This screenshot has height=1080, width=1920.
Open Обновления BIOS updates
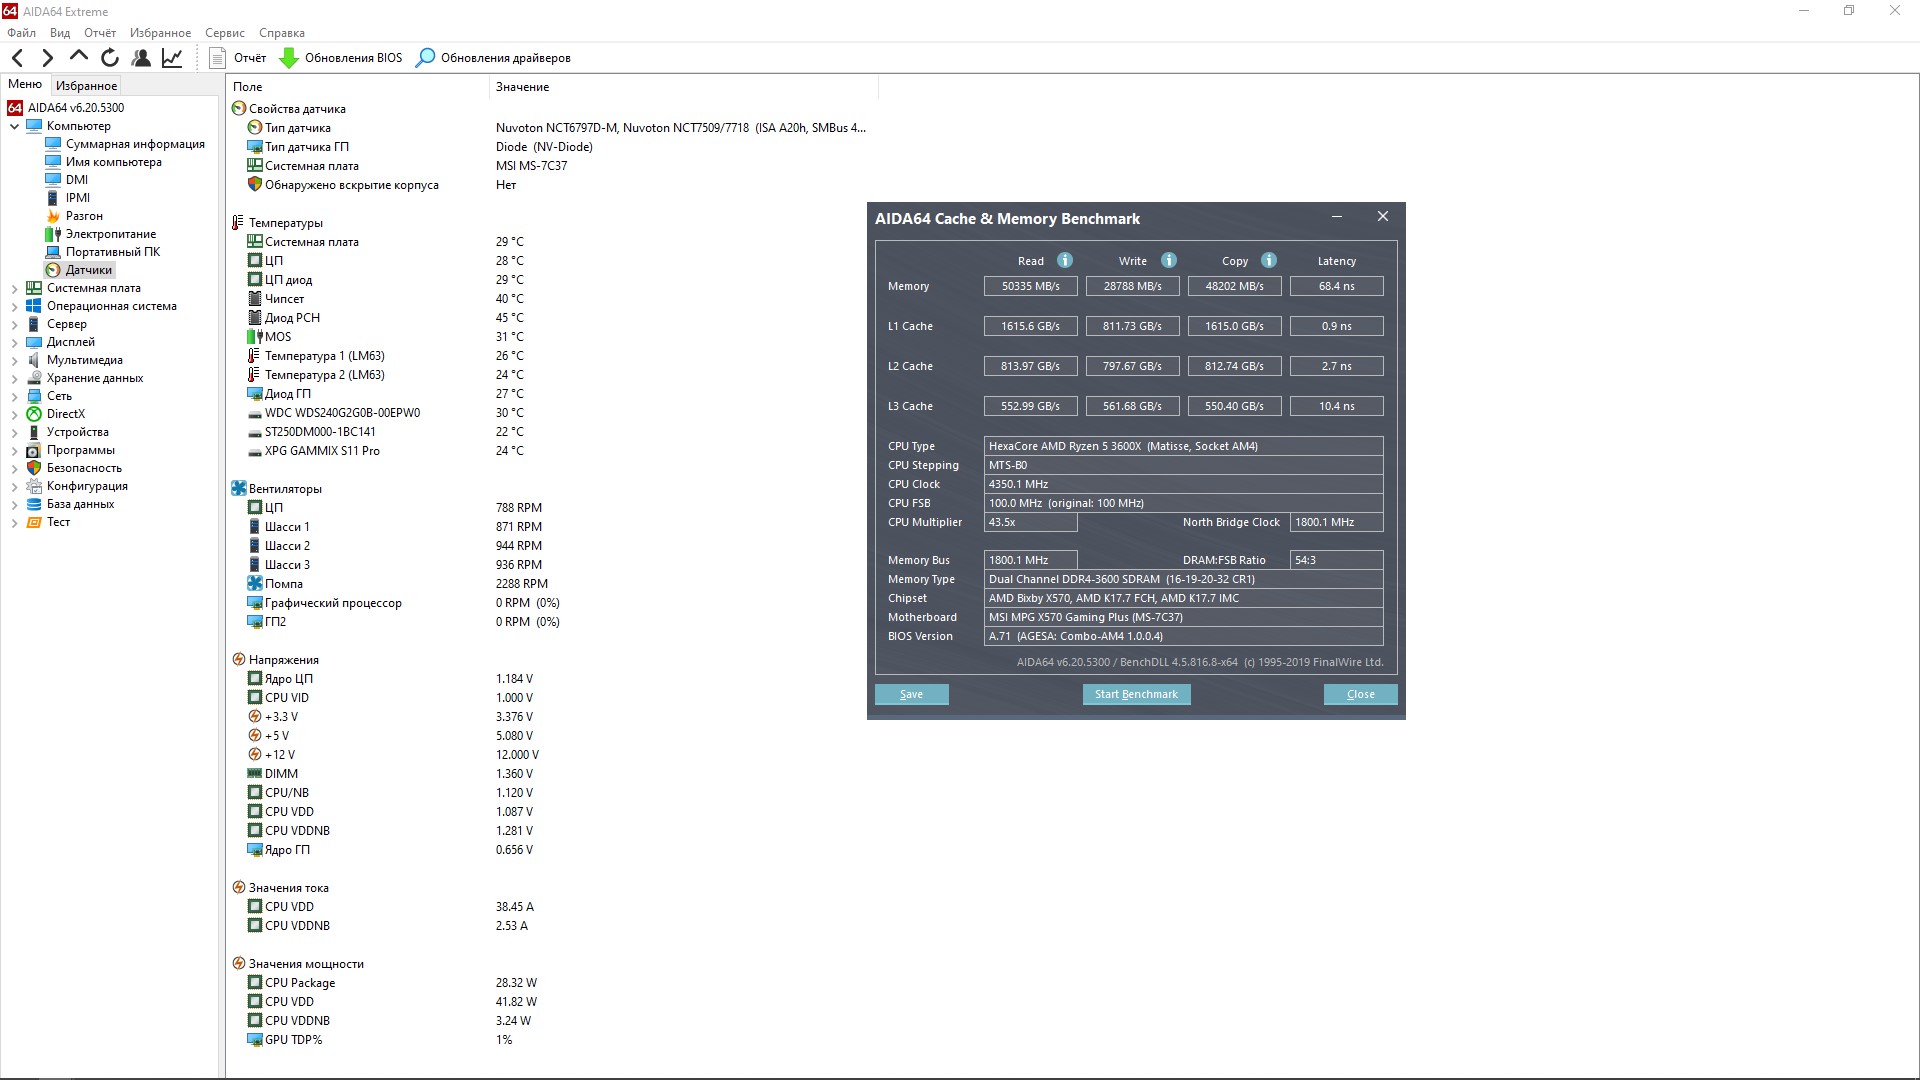pos(341,58)
